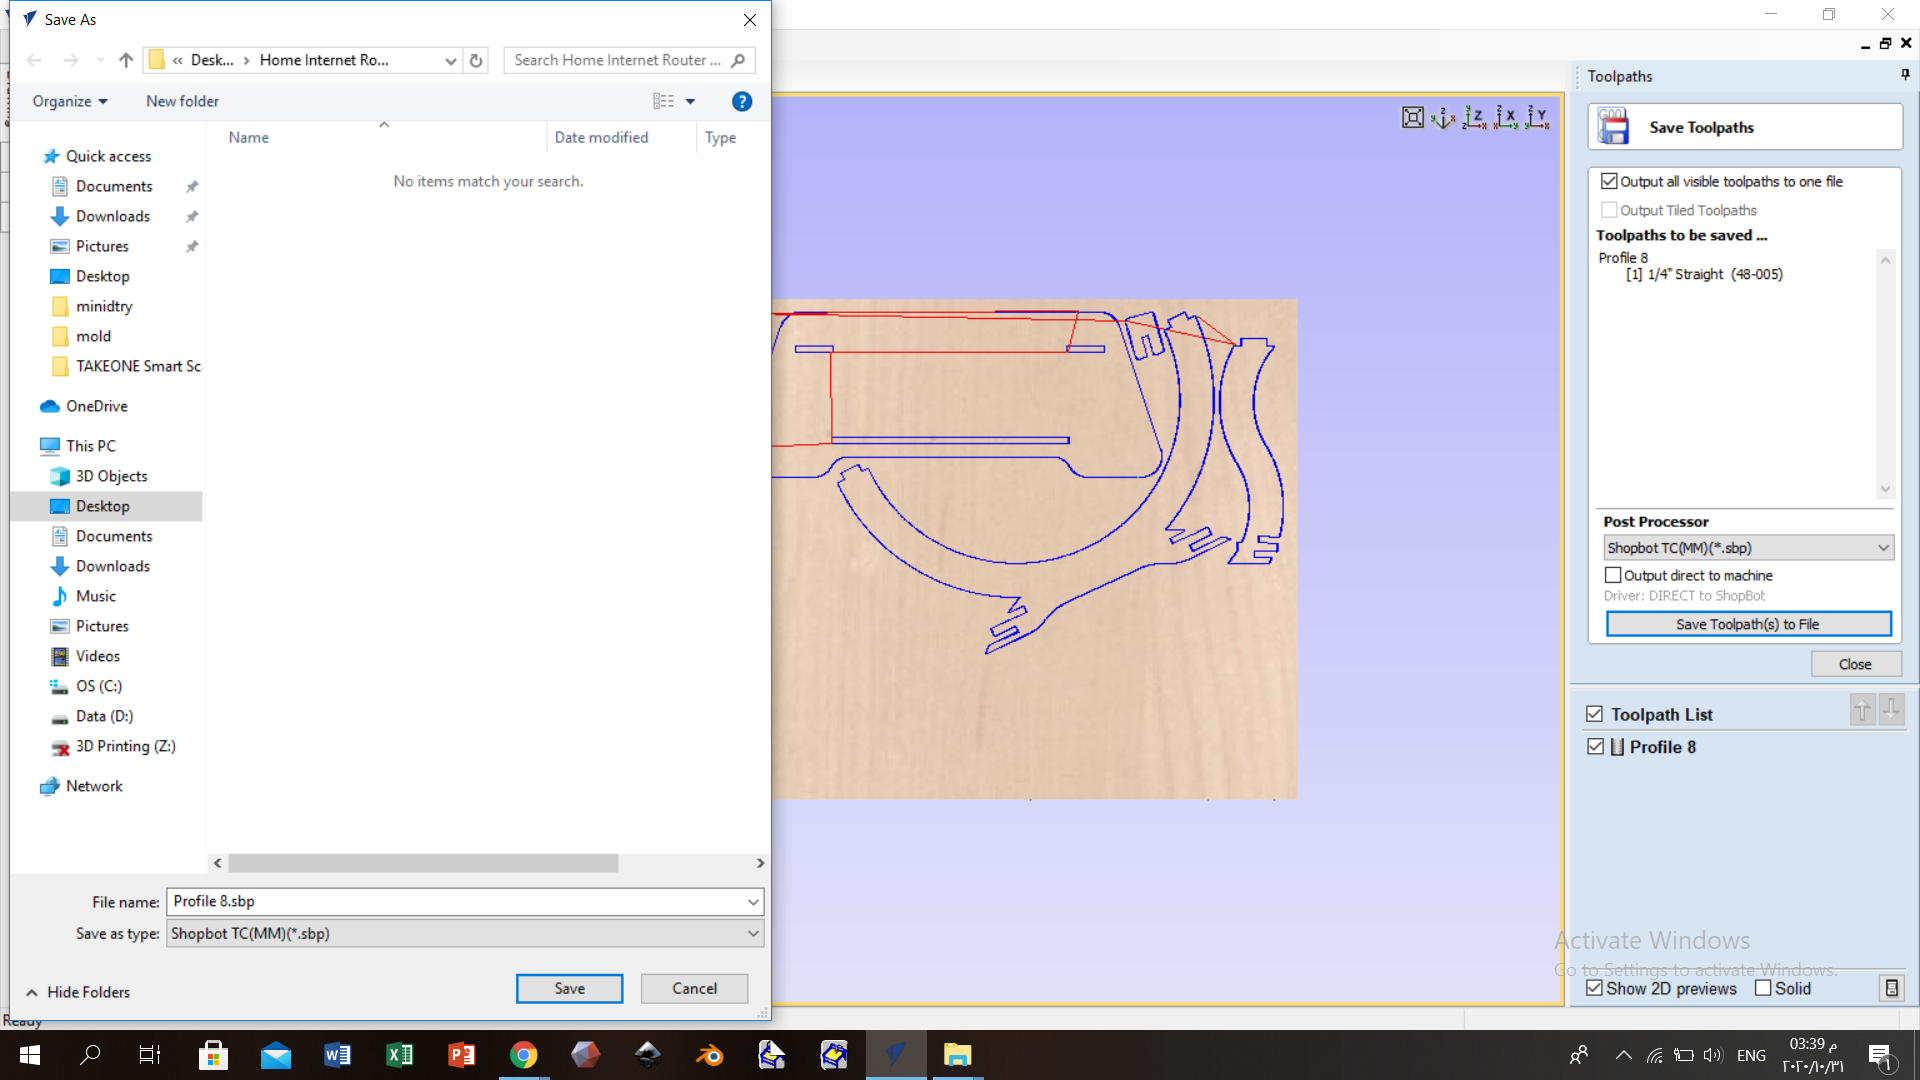Enable Output direct to machine
This screenshot has width=1920, height=1080.
1612,575
